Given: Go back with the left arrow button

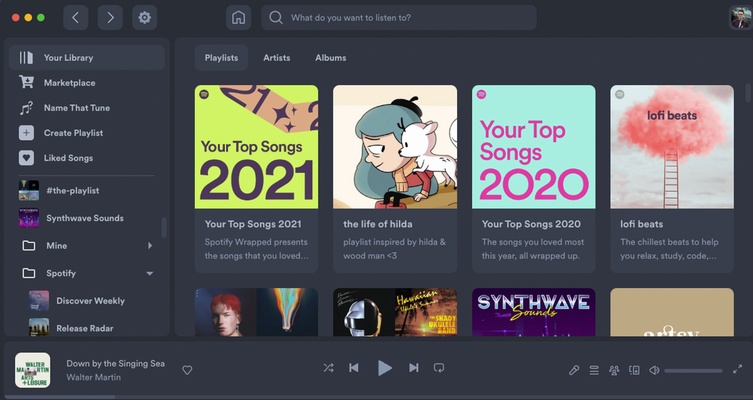Looking at the screenshot, I should [x=75, y=18].
